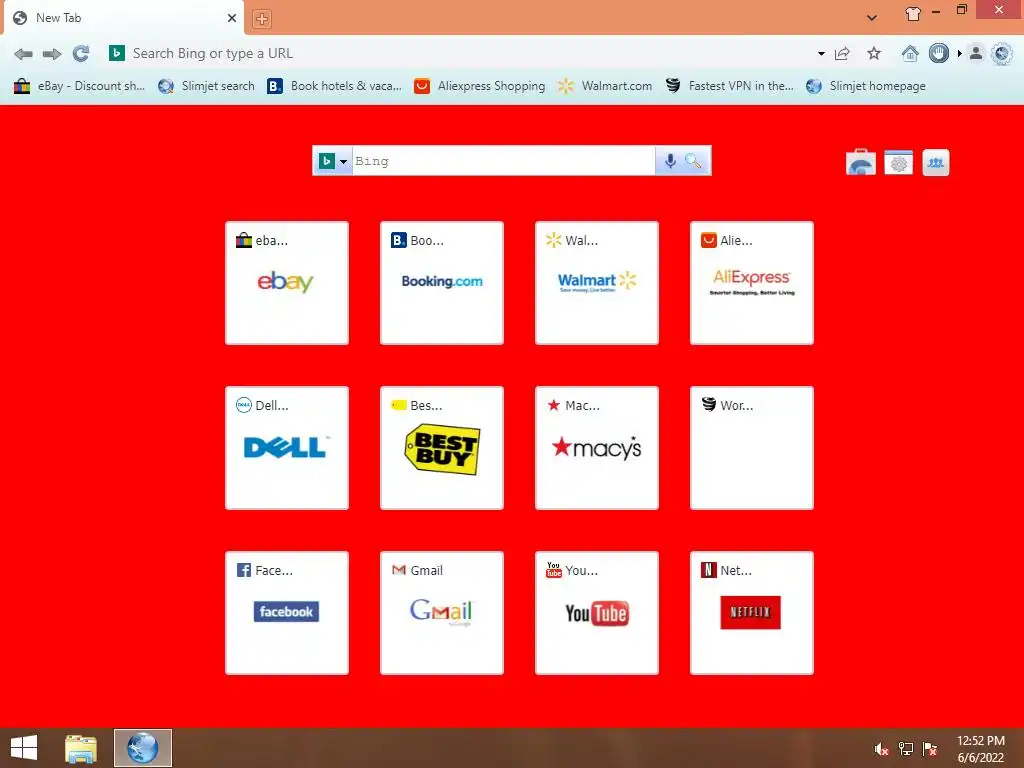
Task: Click the Bing icon in address bar
Action: 117,53
